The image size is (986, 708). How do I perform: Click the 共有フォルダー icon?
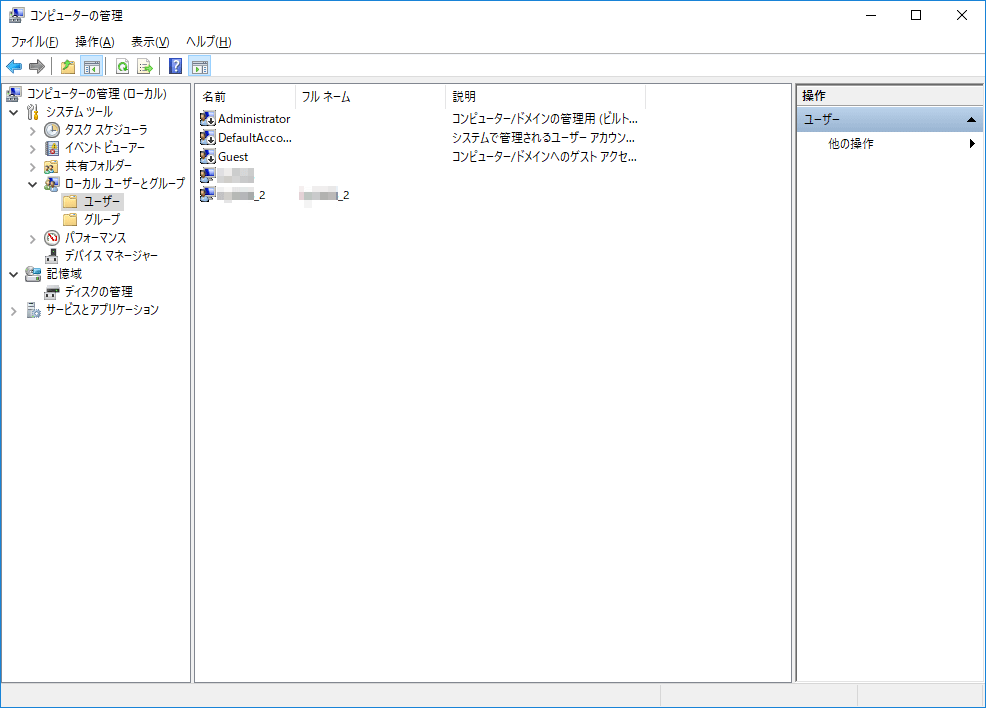click(51, 166)
